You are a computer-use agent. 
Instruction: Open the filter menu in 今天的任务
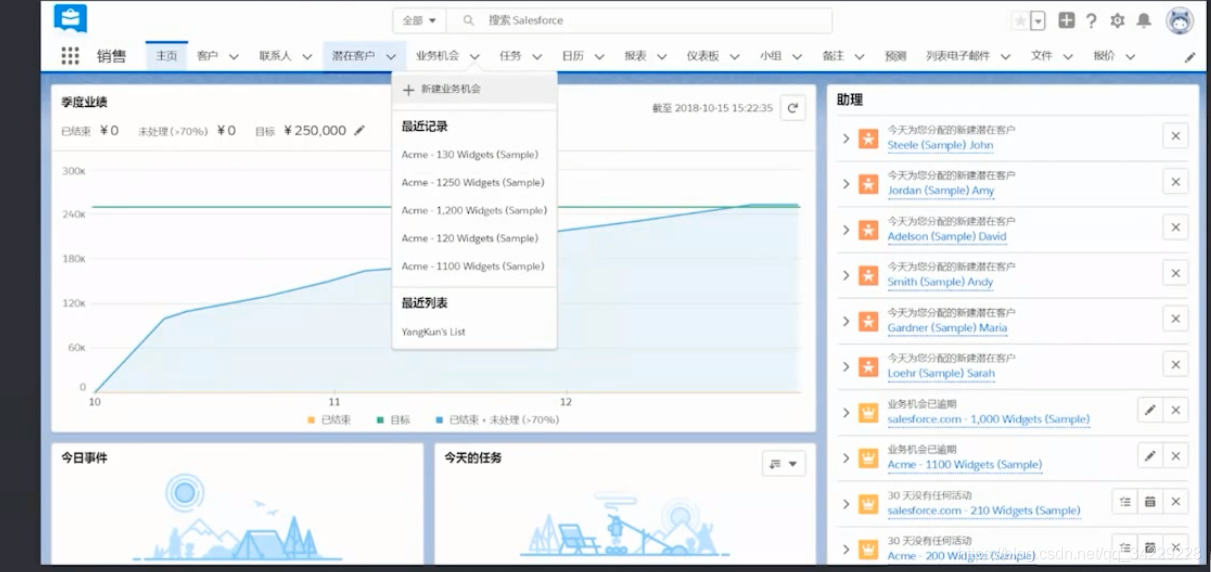pos(783,463)
